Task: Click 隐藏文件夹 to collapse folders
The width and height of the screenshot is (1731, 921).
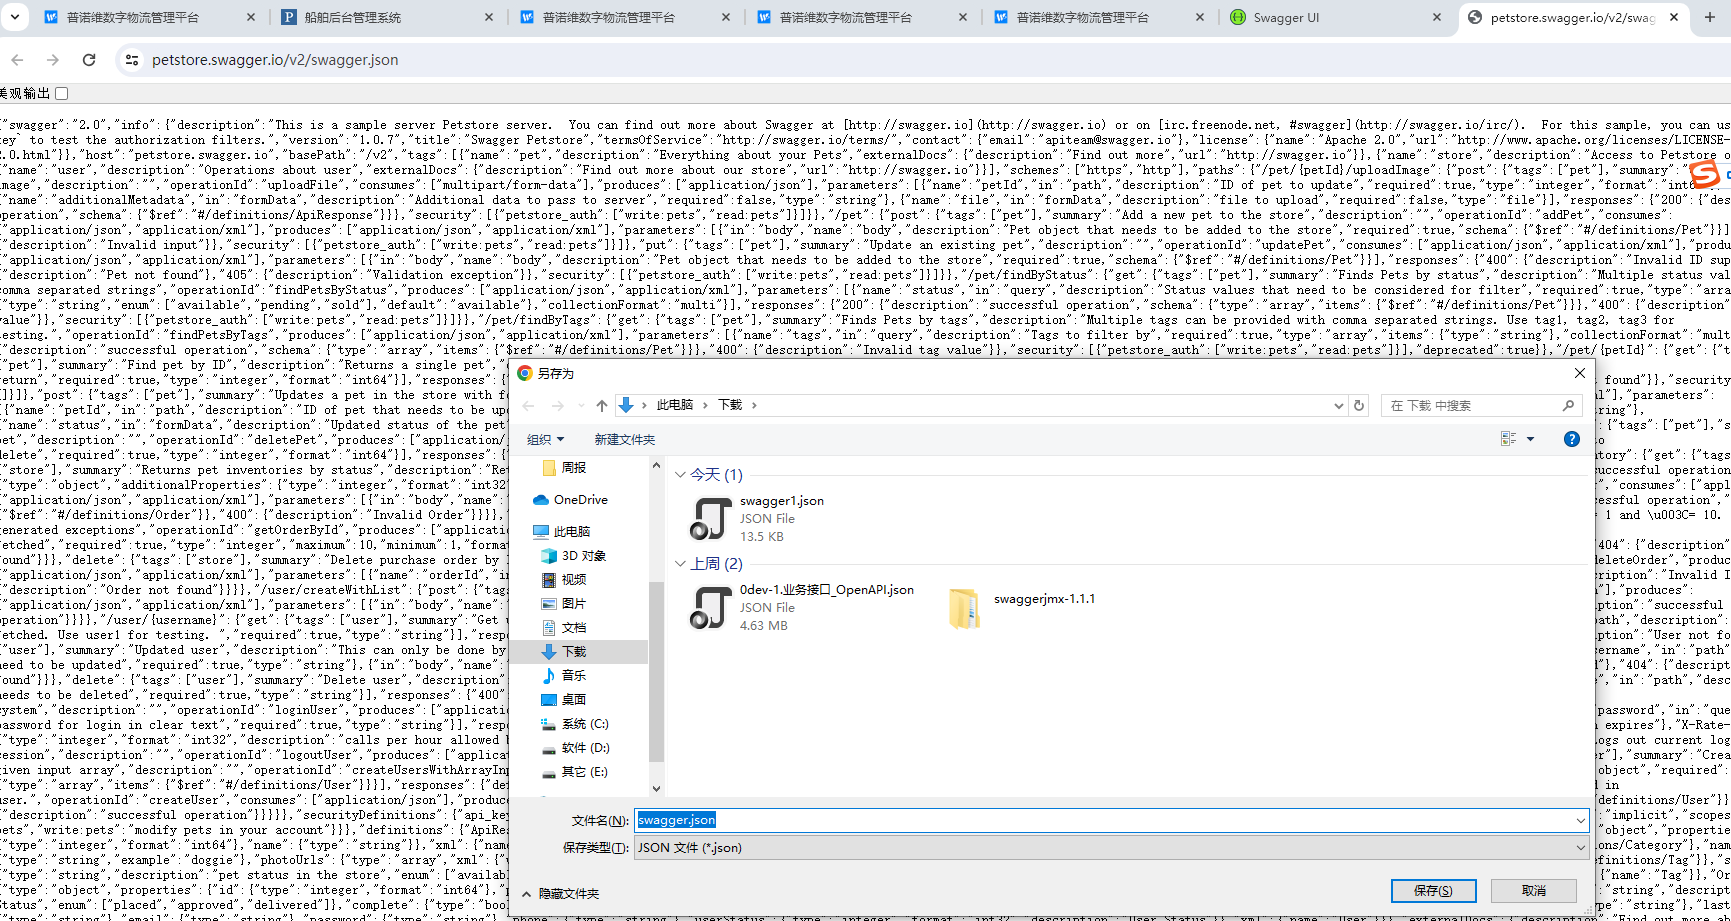Action: [560, 894]
